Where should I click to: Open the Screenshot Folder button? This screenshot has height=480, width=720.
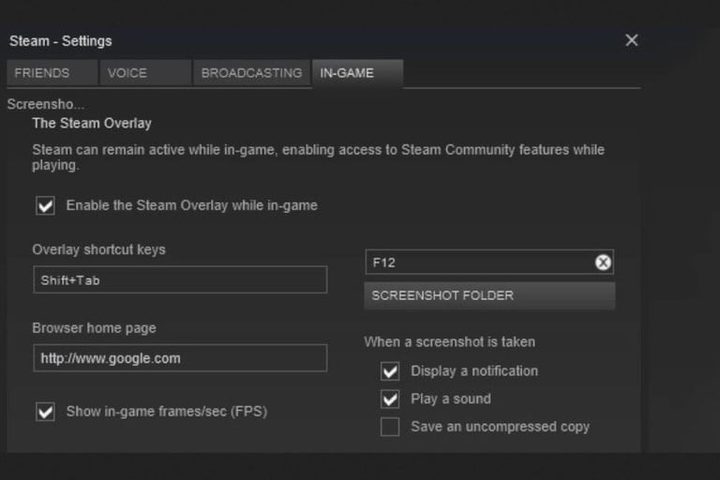[x=489, y=296]
